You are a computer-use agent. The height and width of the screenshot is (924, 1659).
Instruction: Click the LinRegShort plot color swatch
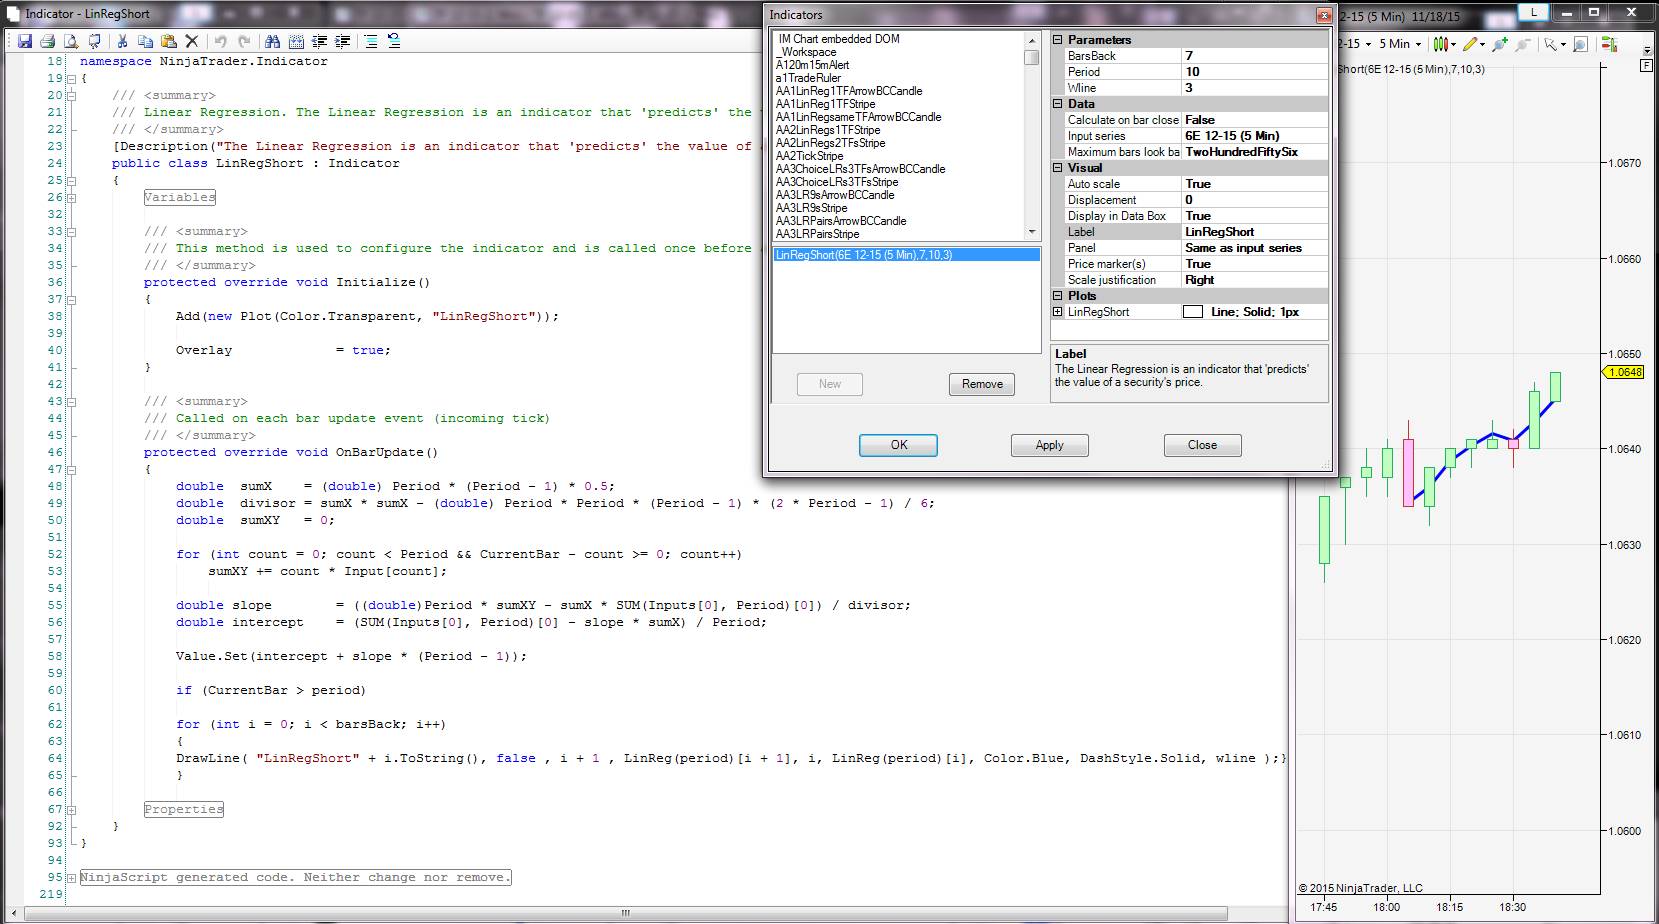tap(1193, 312)
